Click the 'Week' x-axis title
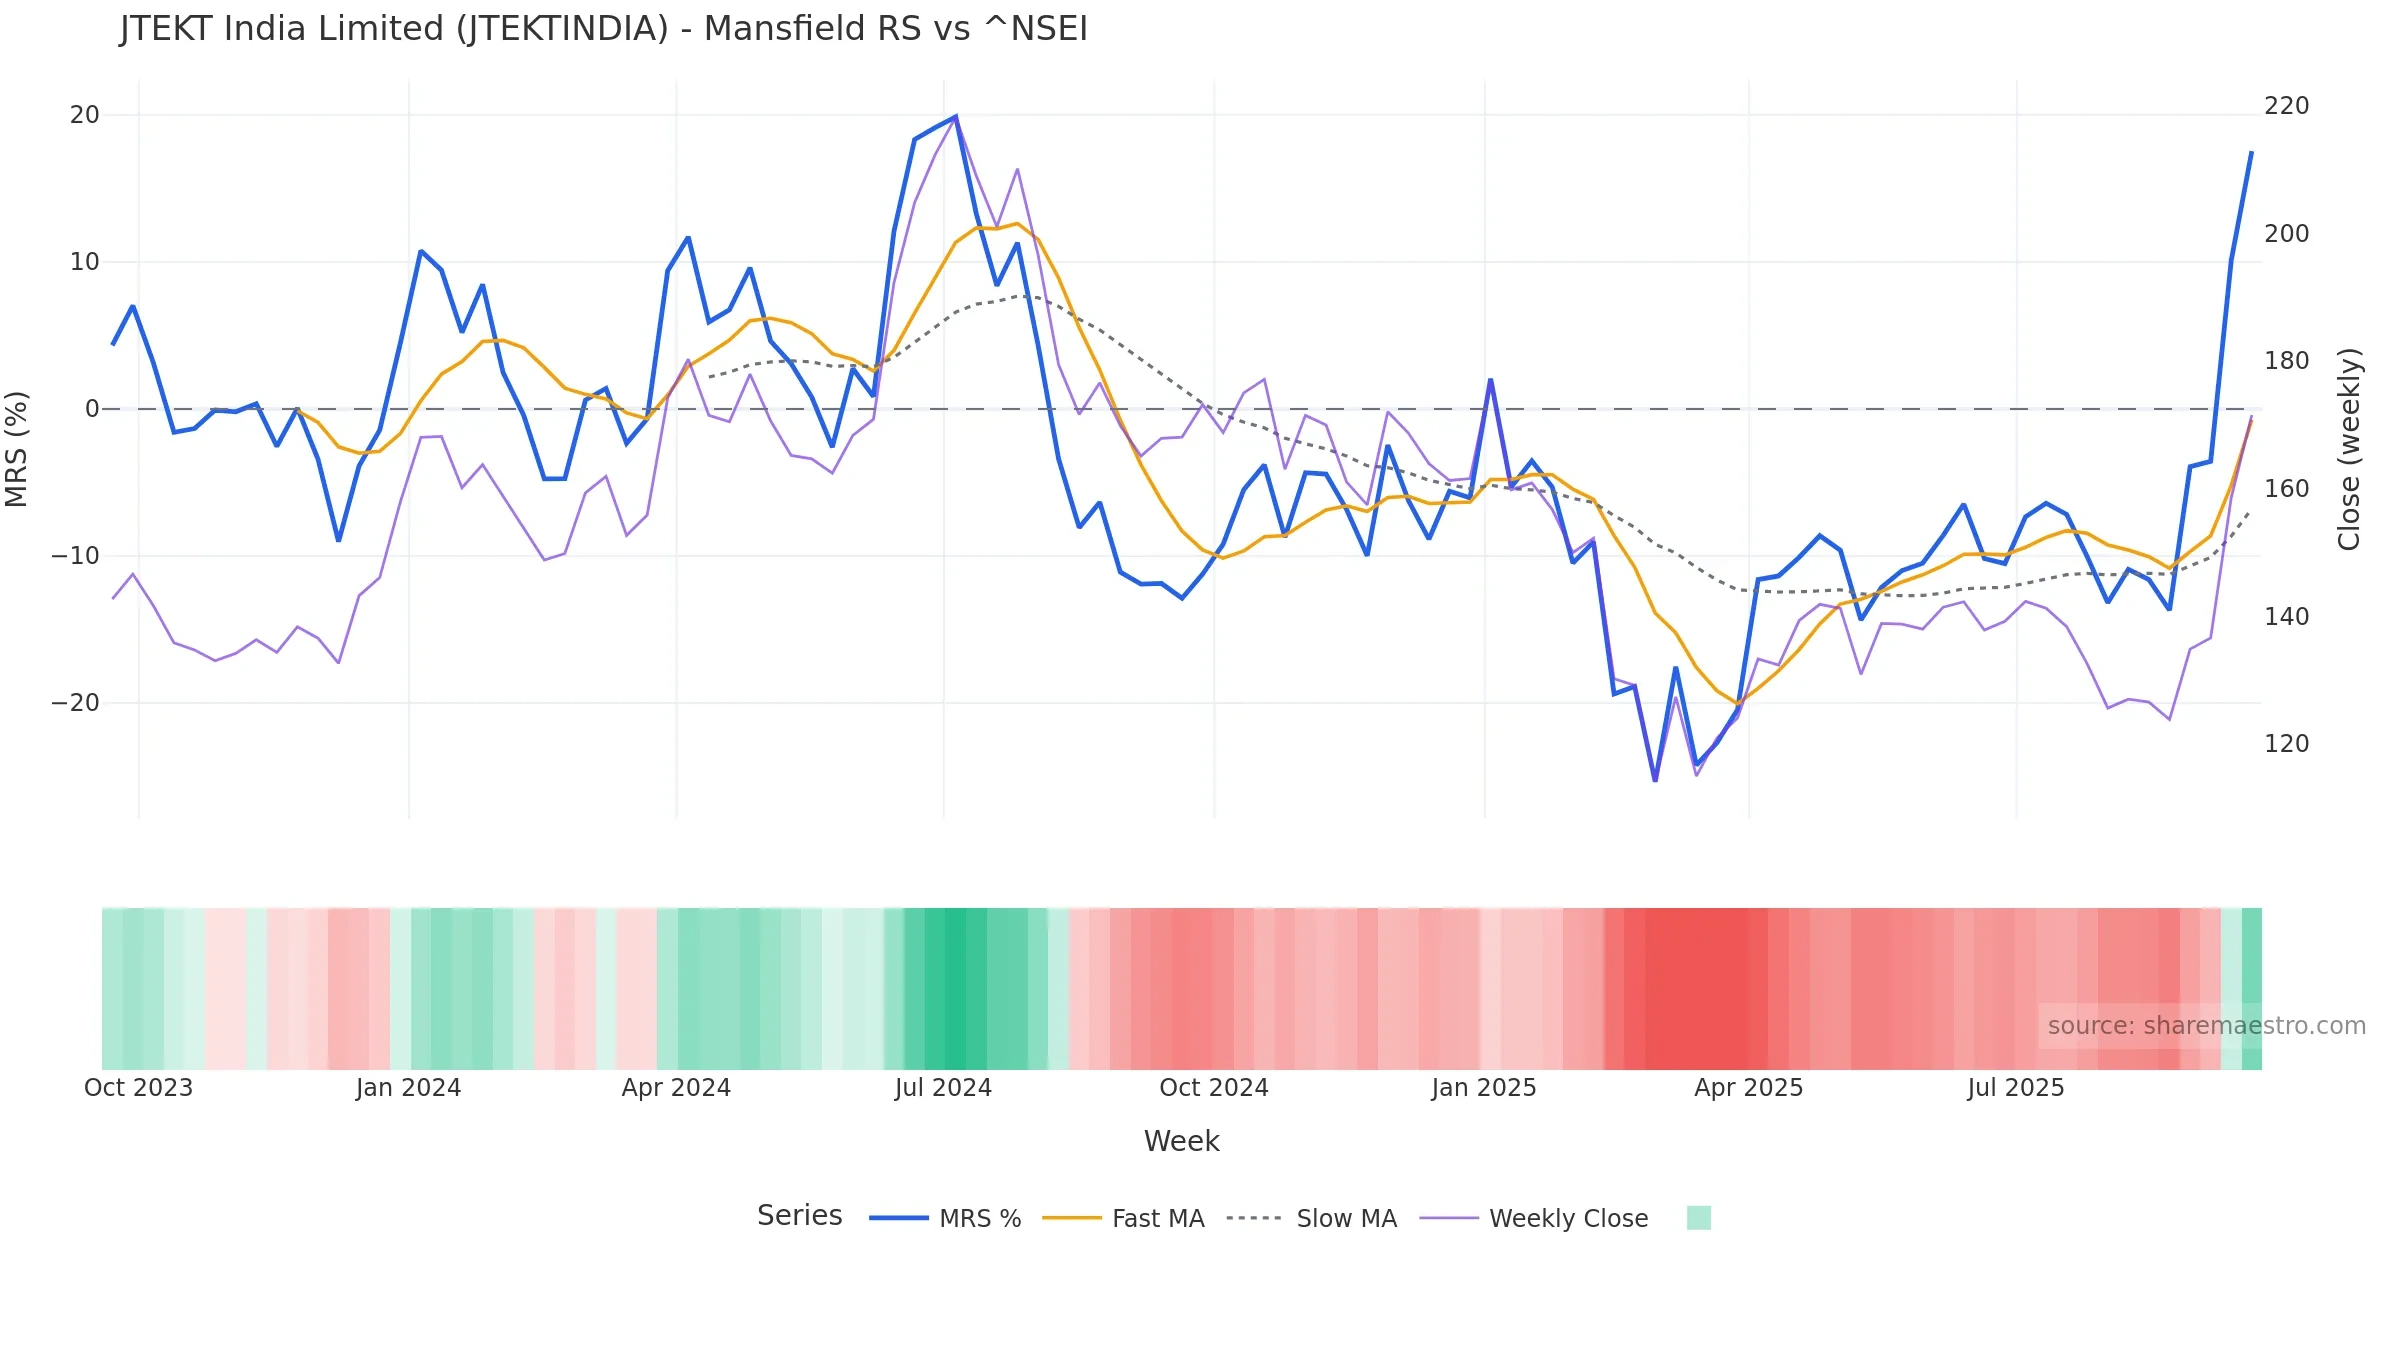This screenshot has height=1350, width=2400. coord(1181,1141)
